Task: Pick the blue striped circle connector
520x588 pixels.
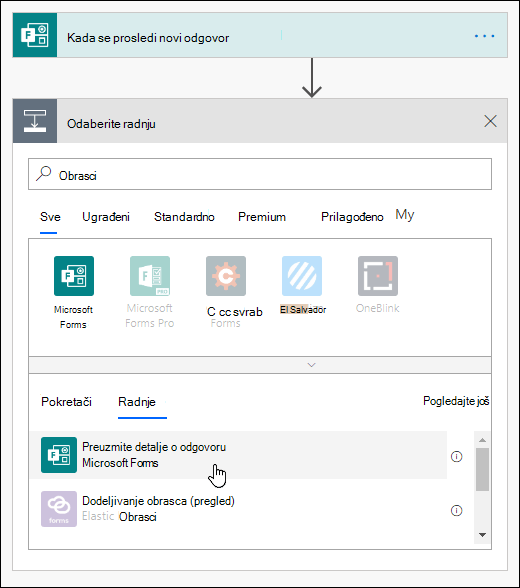Action: point(302,276)
